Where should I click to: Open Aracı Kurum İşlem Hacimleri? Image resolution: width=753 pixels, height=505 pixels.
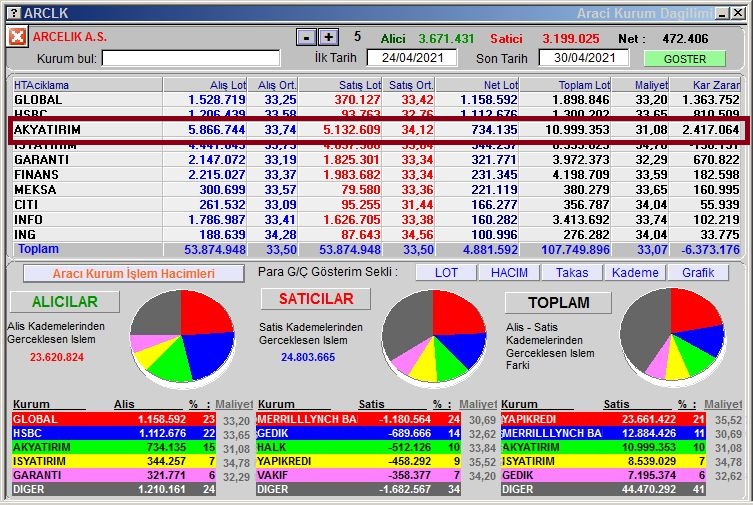coord(134,274)
